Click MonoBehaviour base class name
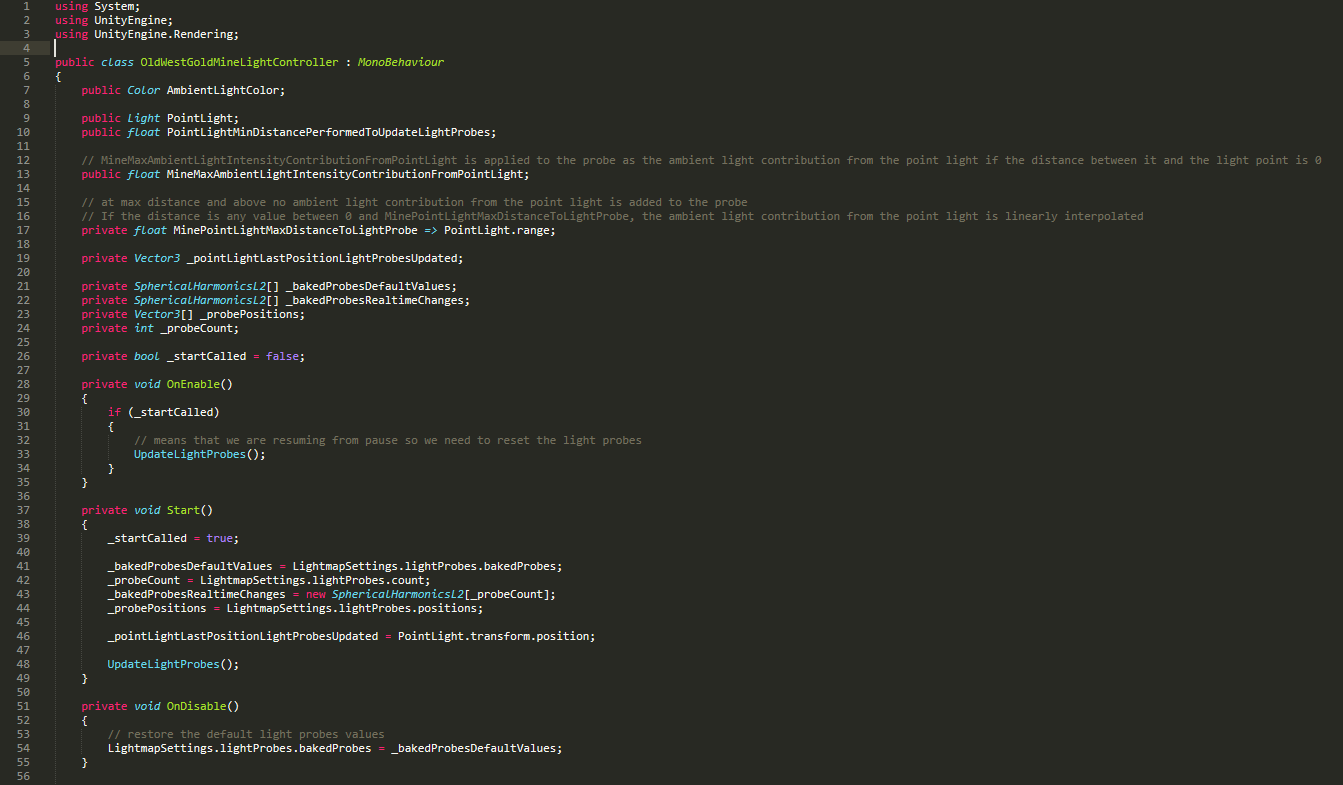1343x785 pixels. 401,62
